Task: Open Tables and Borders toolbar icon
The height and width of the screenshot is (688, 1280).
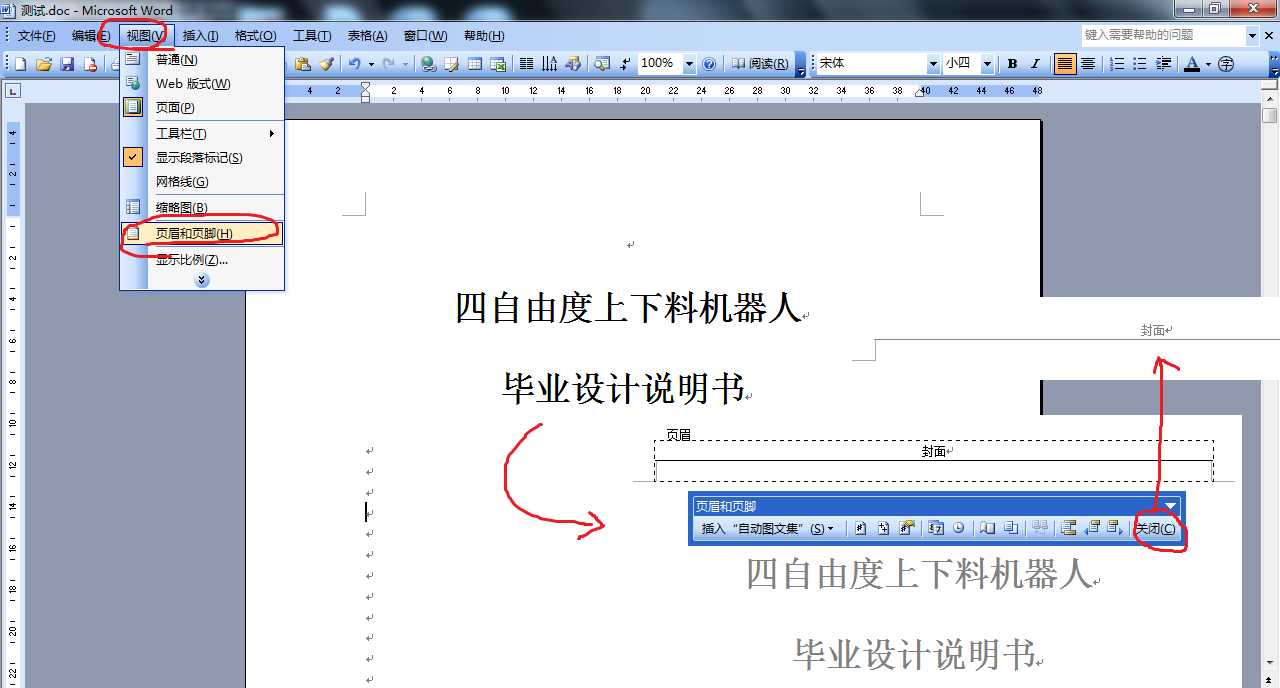Action: click(x=451, y=64)
